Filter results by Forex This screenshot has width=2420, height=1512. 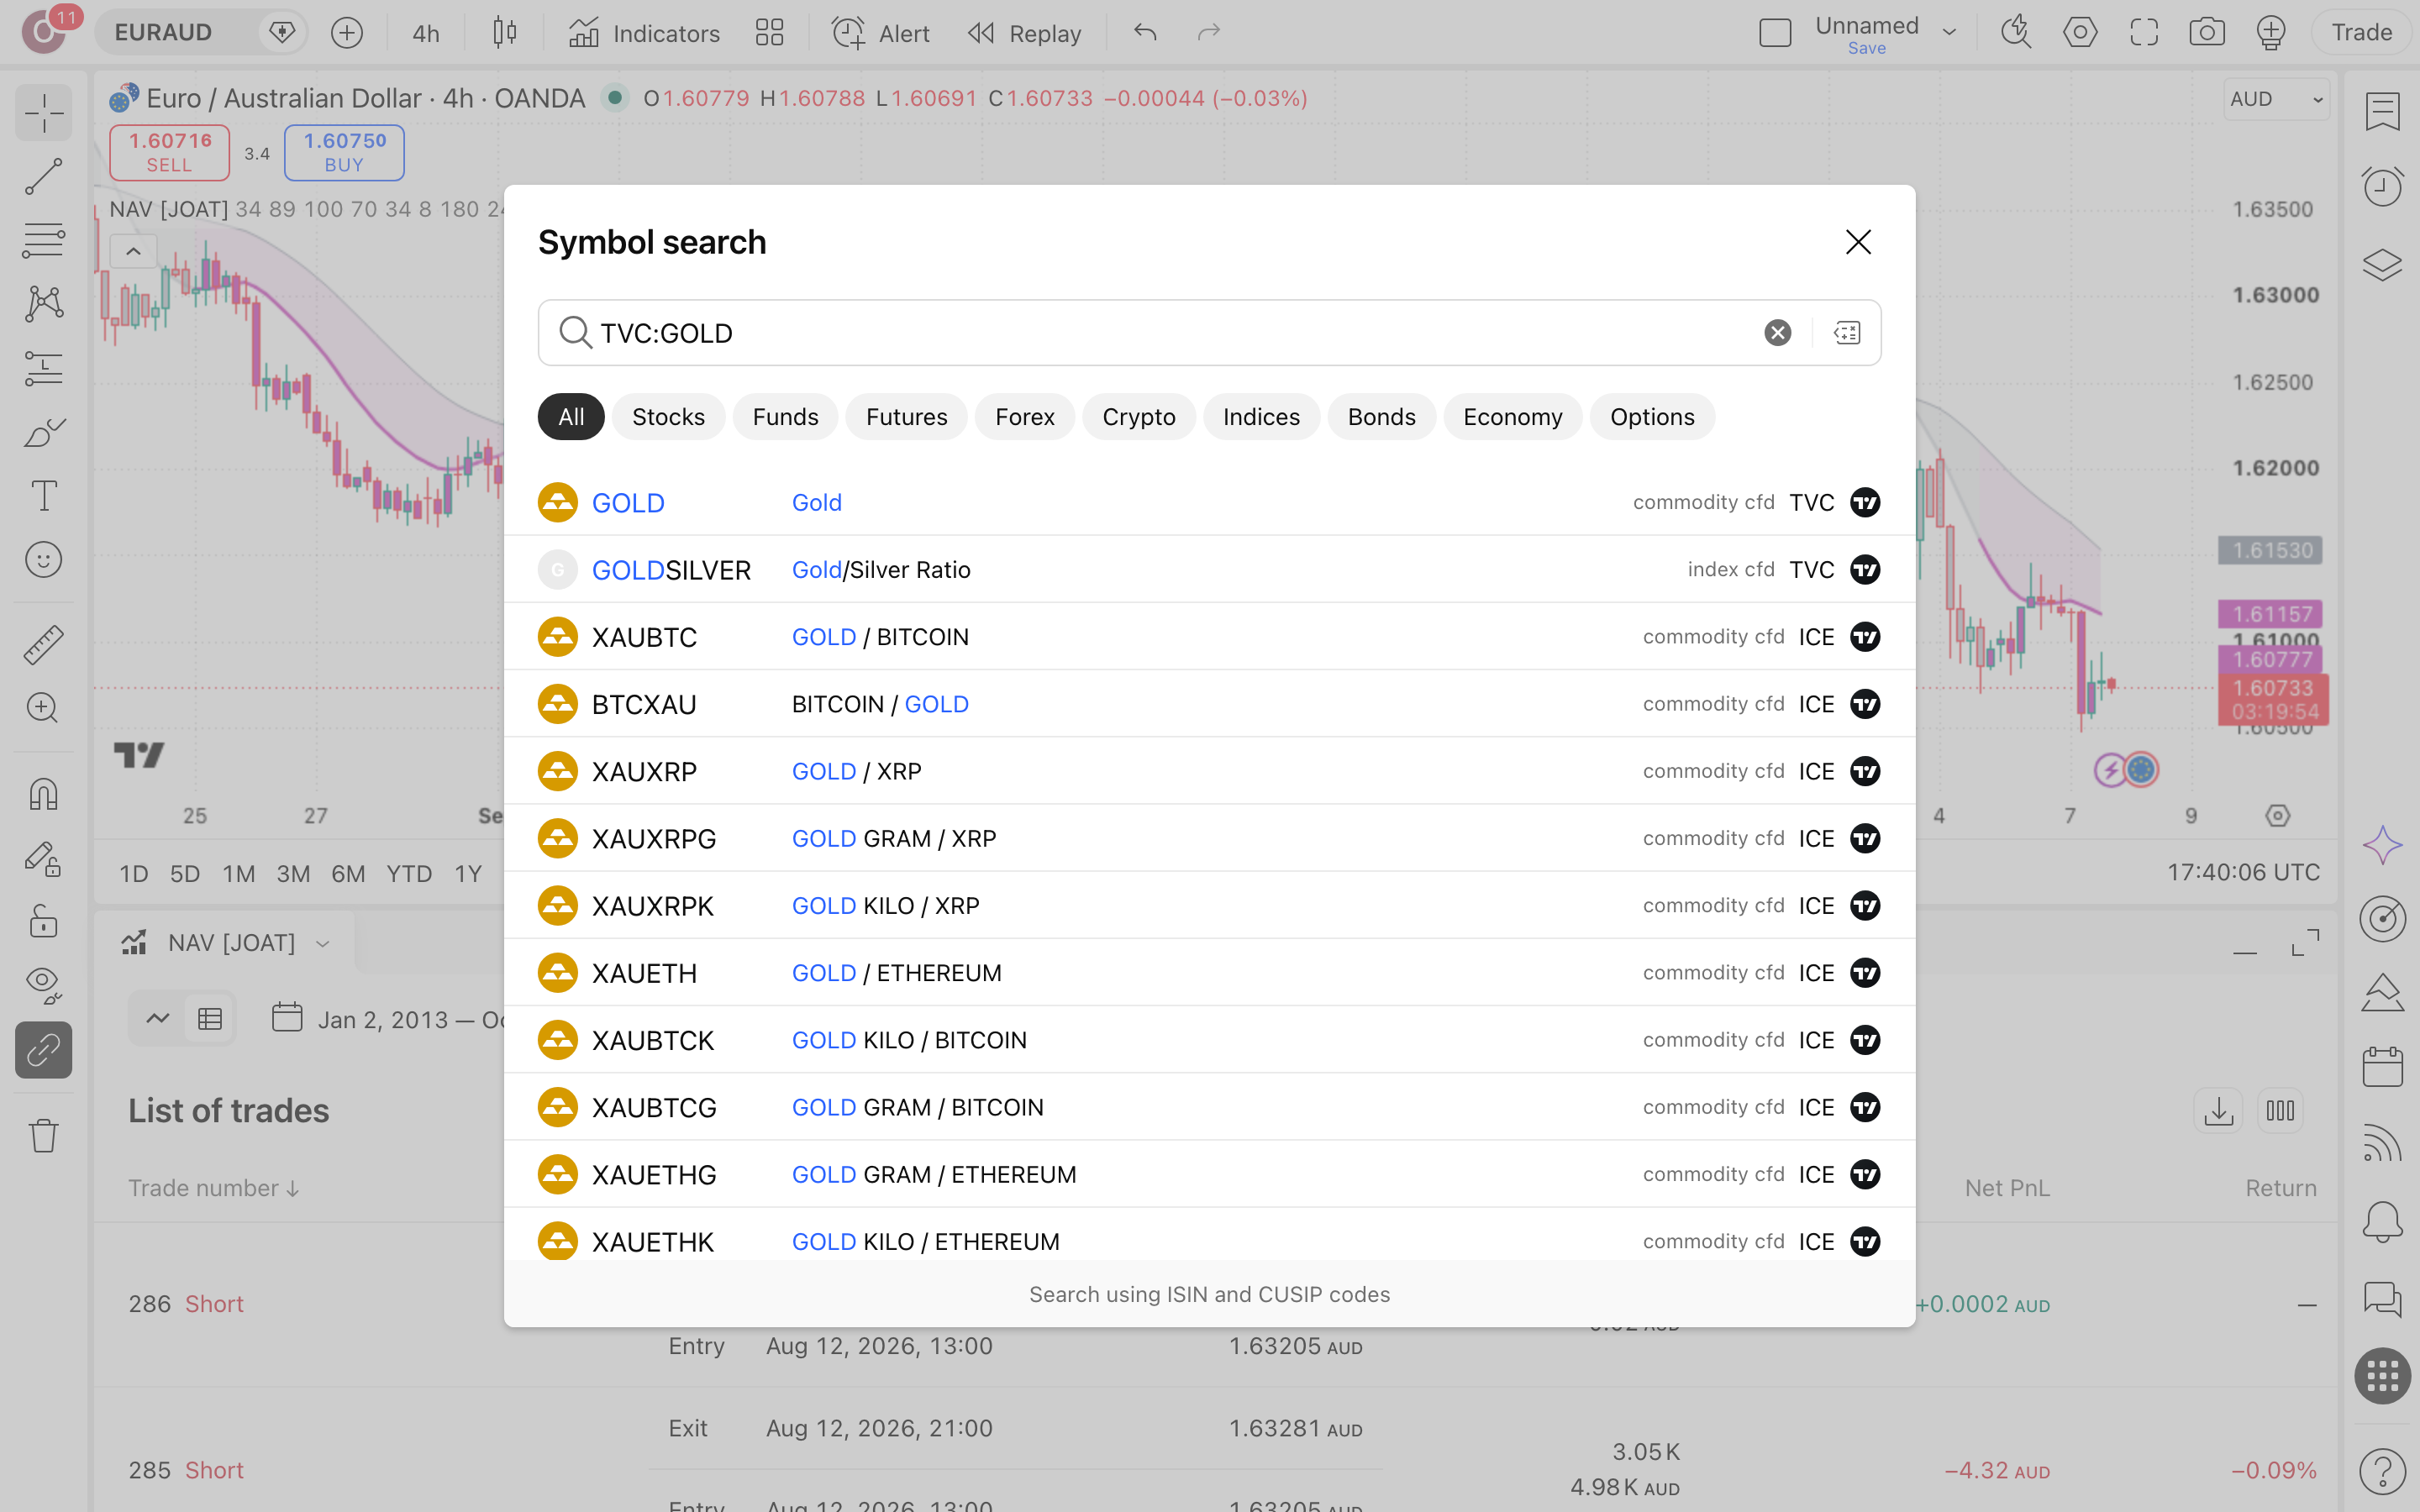(1024, 417)
